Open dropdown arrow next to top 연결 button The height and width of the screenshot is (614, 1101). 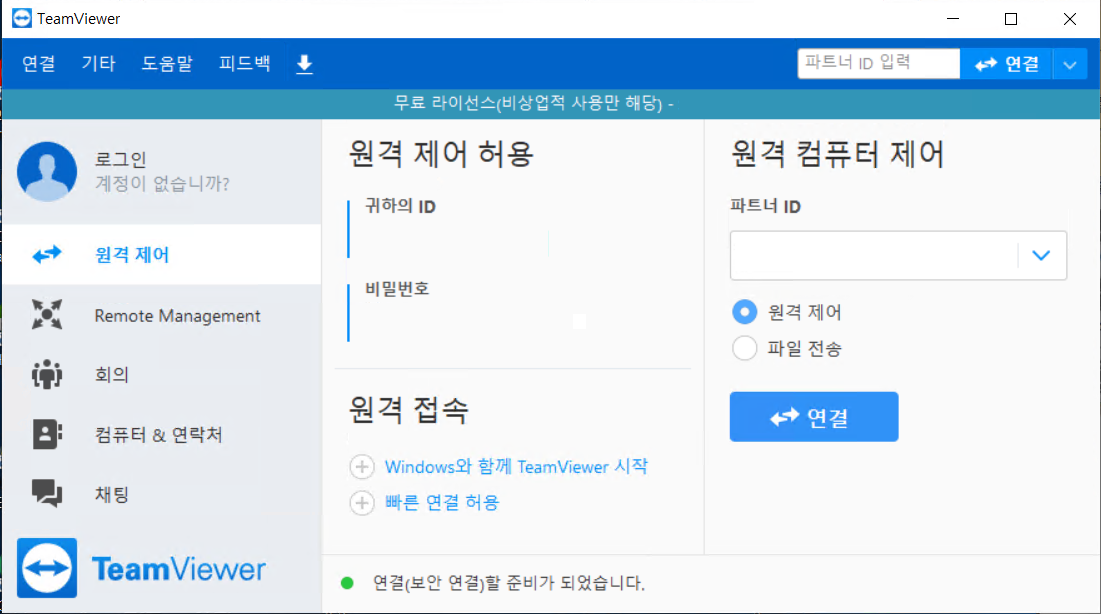(x=1069, y=65)
